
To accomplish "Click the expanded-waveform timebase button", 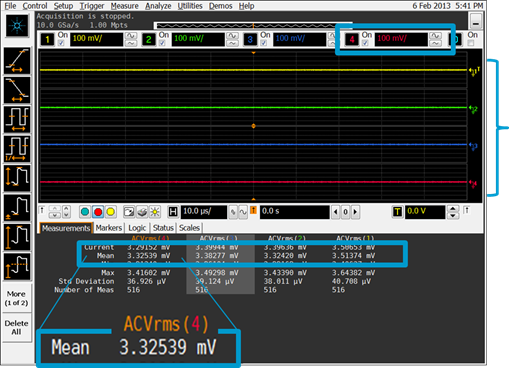I will [x=243, y=212].
